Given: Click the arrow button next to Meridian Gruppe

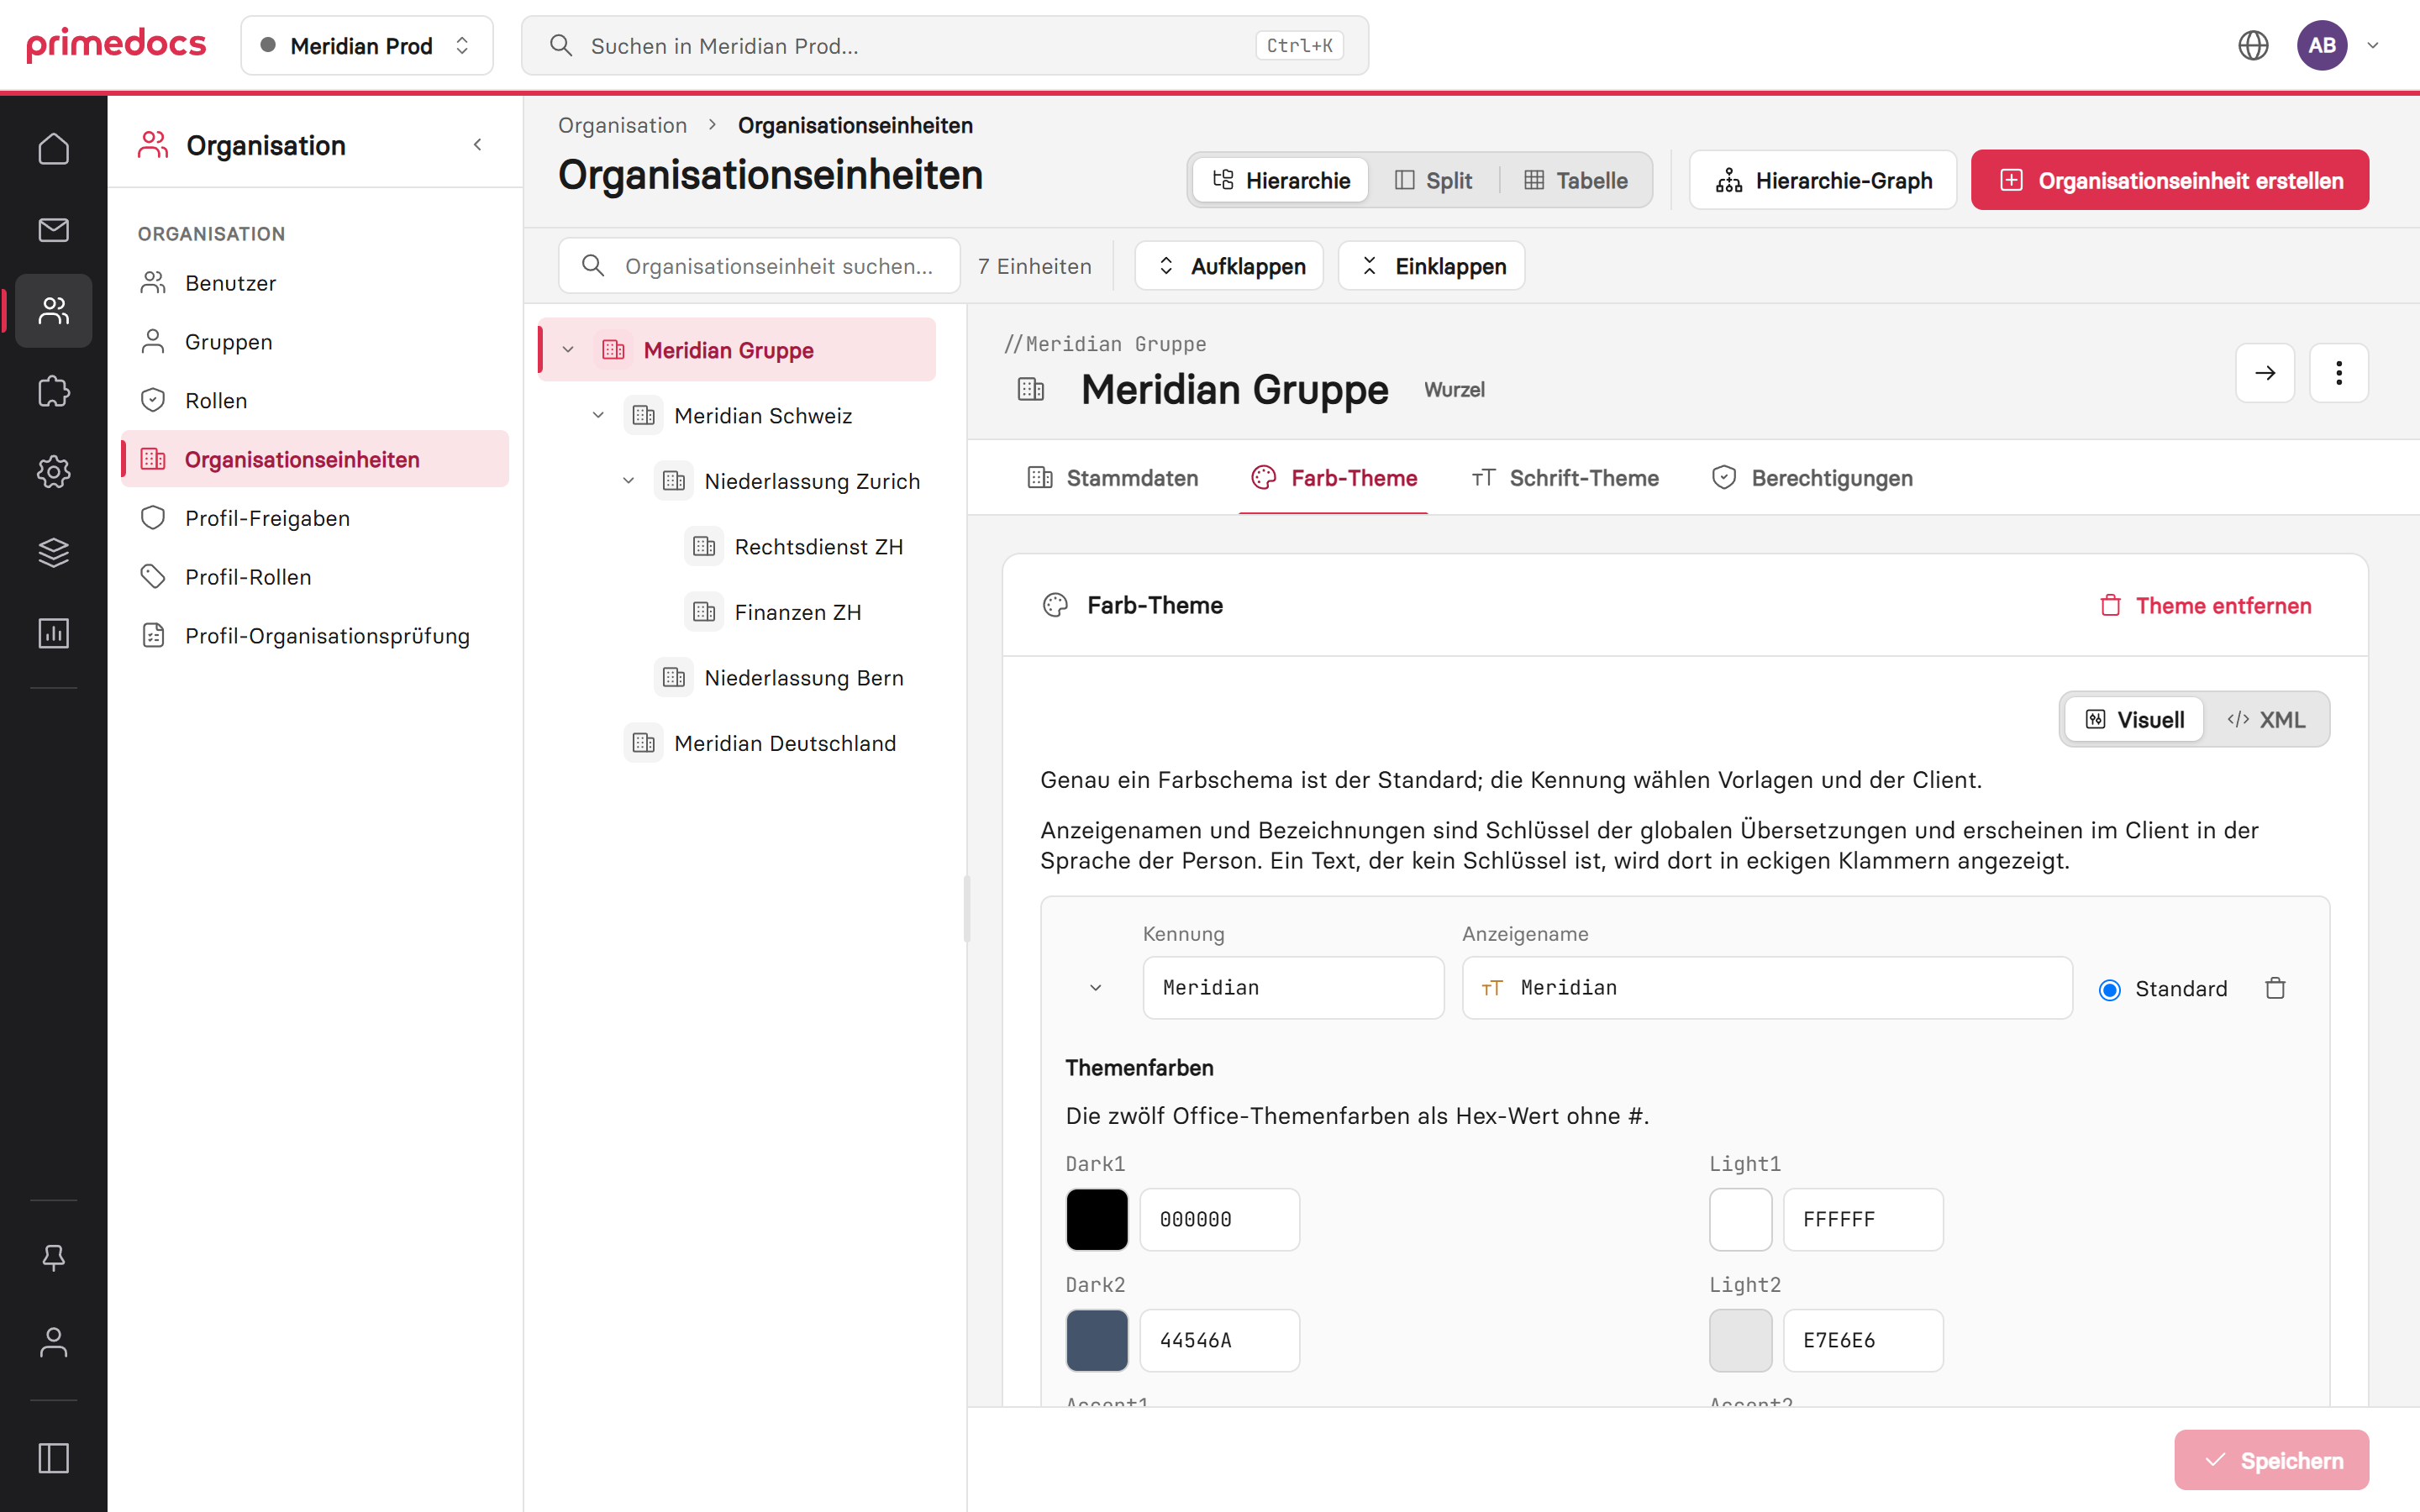Looking at the screenshot, I should [2265, 373].
